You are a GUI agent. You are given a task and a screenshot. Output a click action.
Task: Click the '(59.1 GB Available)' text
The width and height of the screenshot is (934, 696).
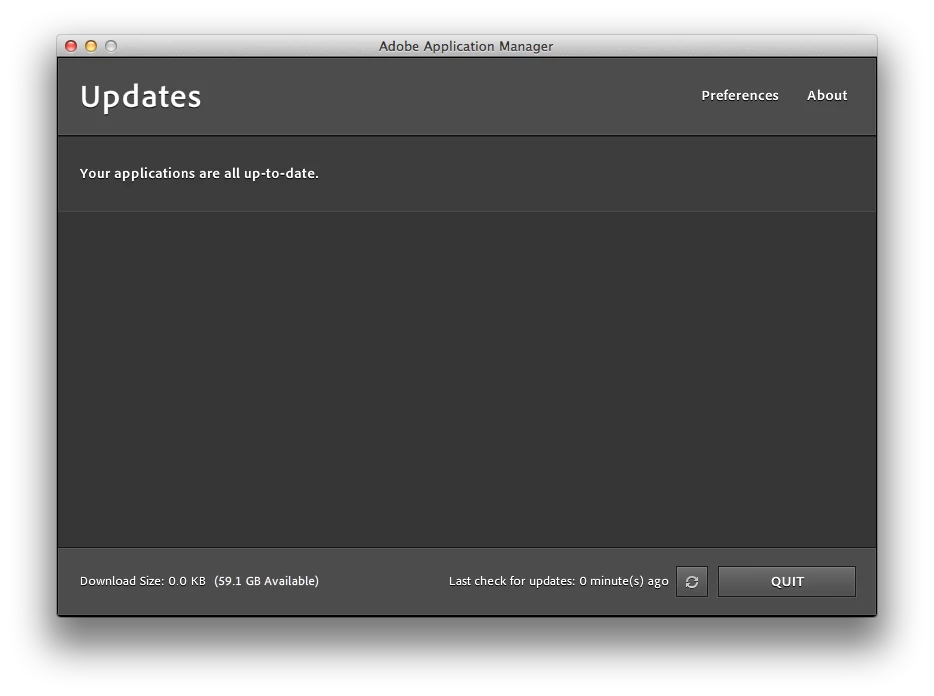coord(266,581)
